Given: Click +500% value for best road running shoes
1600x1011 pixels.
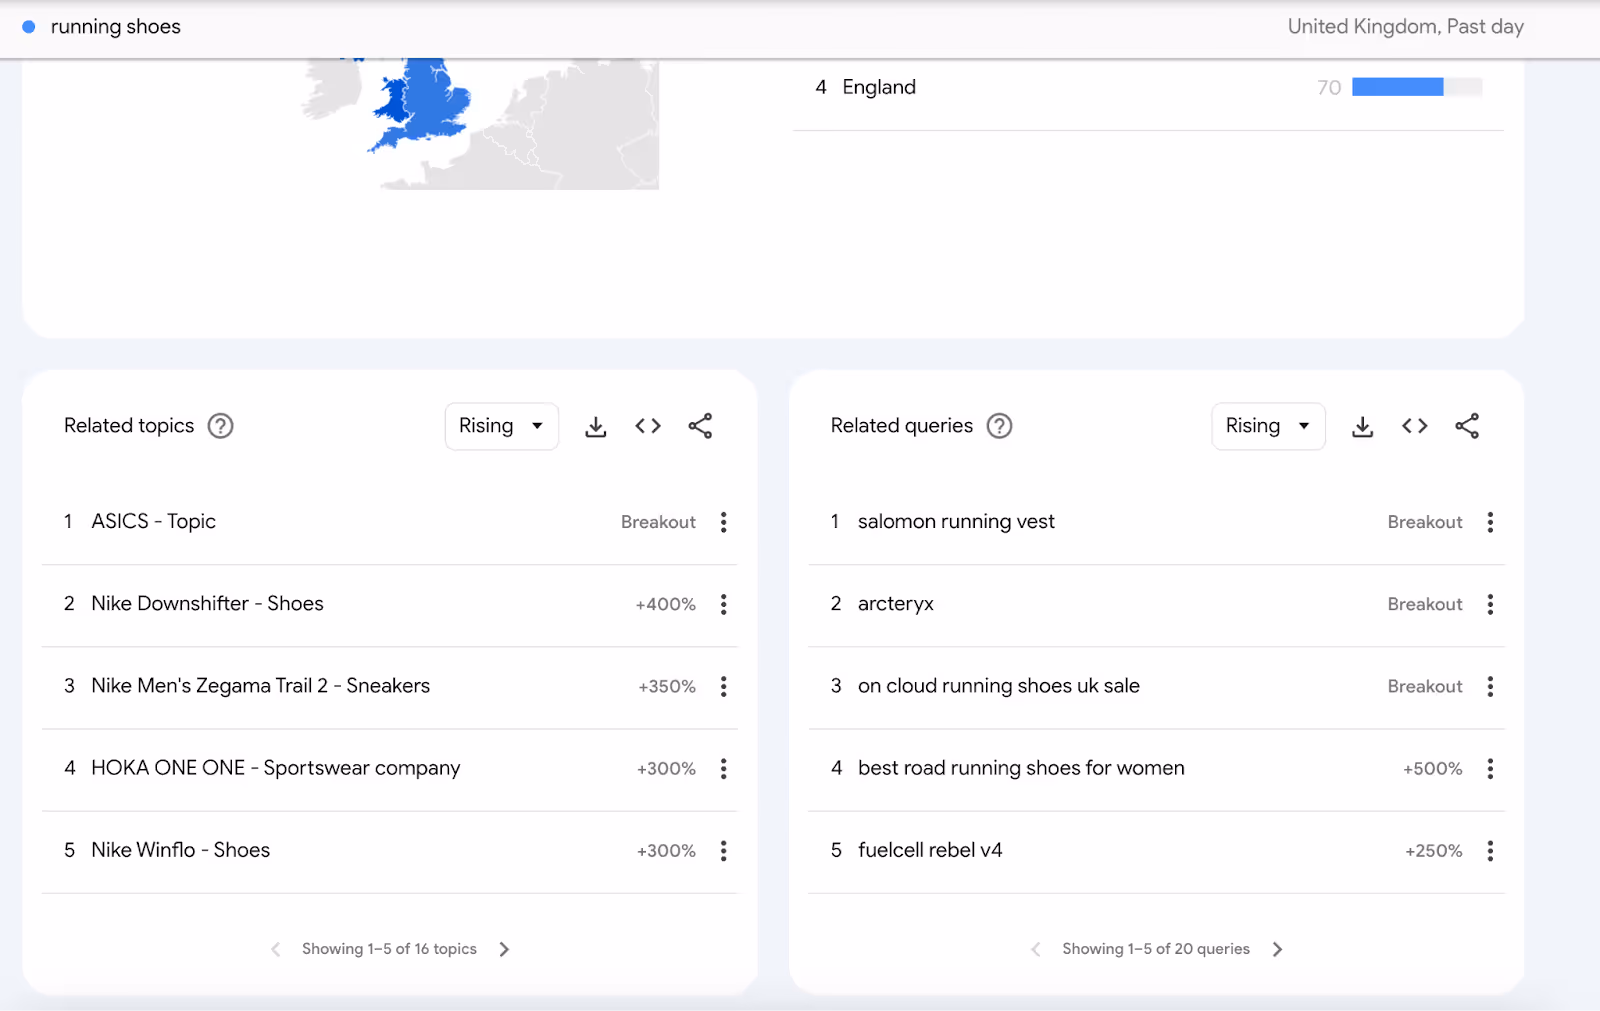Looking at the screenshot, I should pos(1432,768).
